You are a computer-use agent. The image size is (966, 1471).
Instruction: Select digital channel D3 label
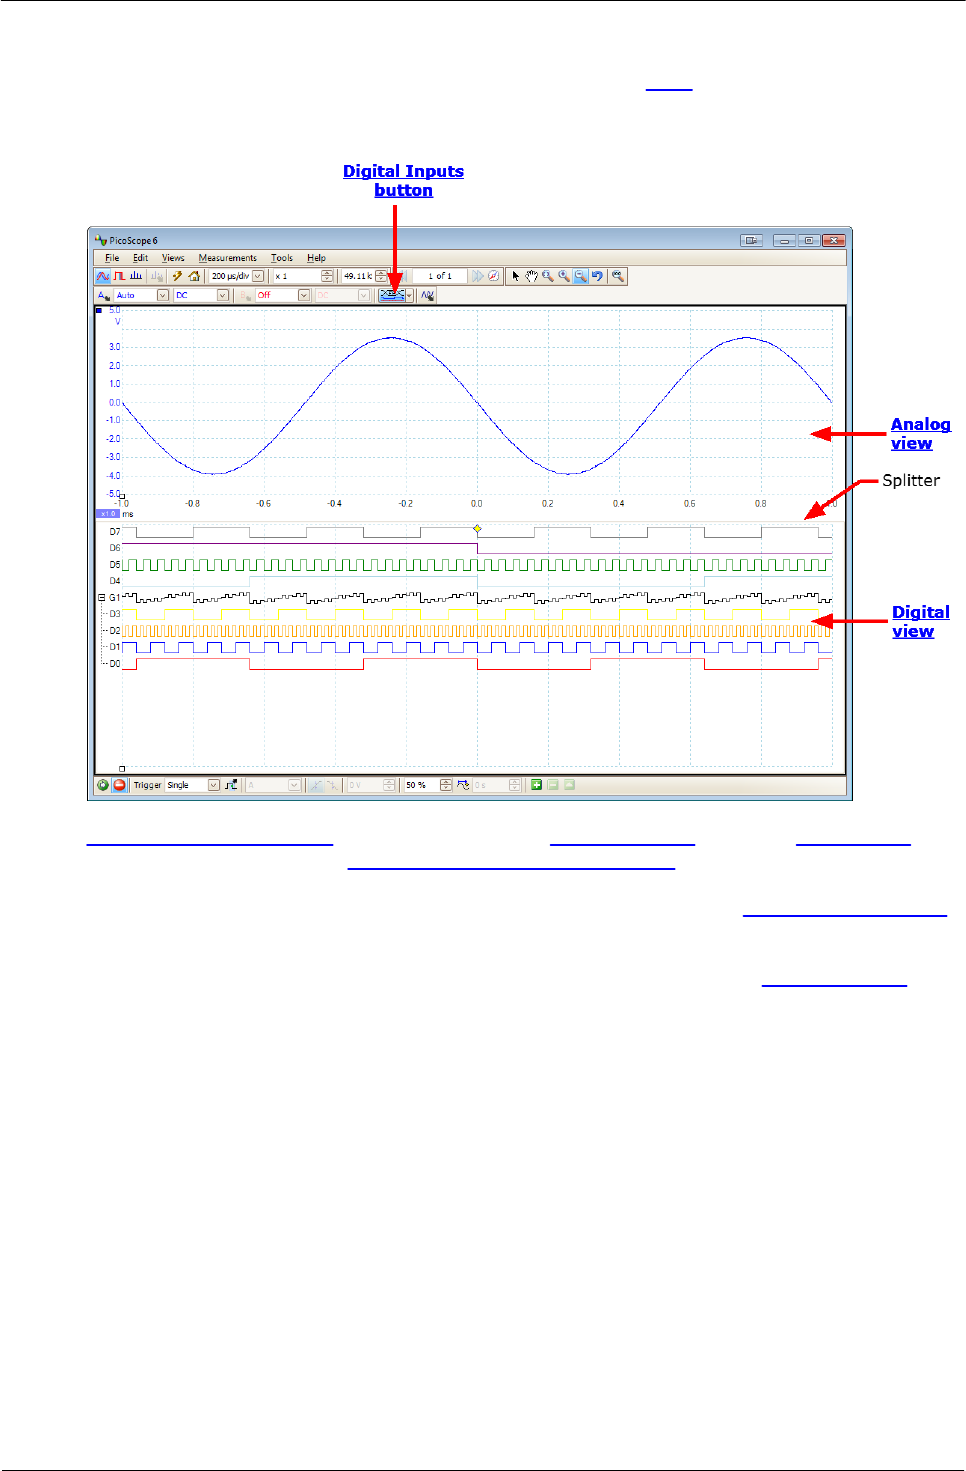click(x=115, y=614)
